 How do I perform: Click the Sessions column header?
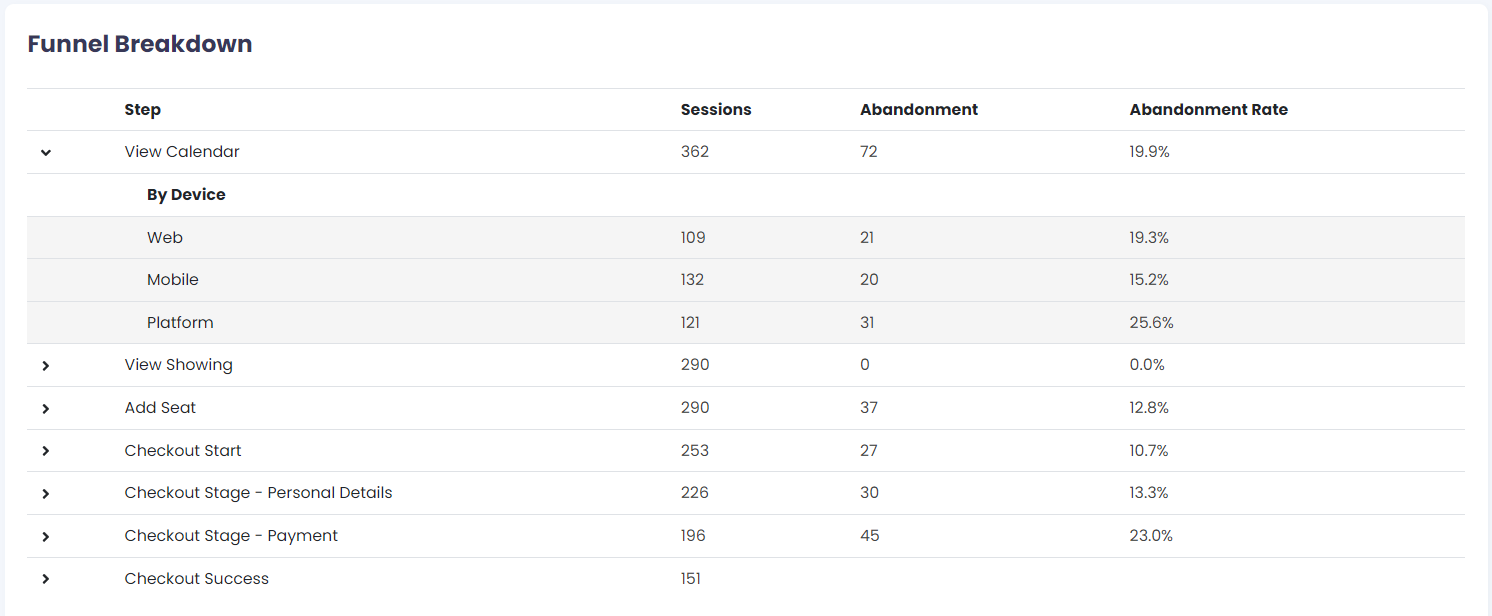(x=716, y=110)
